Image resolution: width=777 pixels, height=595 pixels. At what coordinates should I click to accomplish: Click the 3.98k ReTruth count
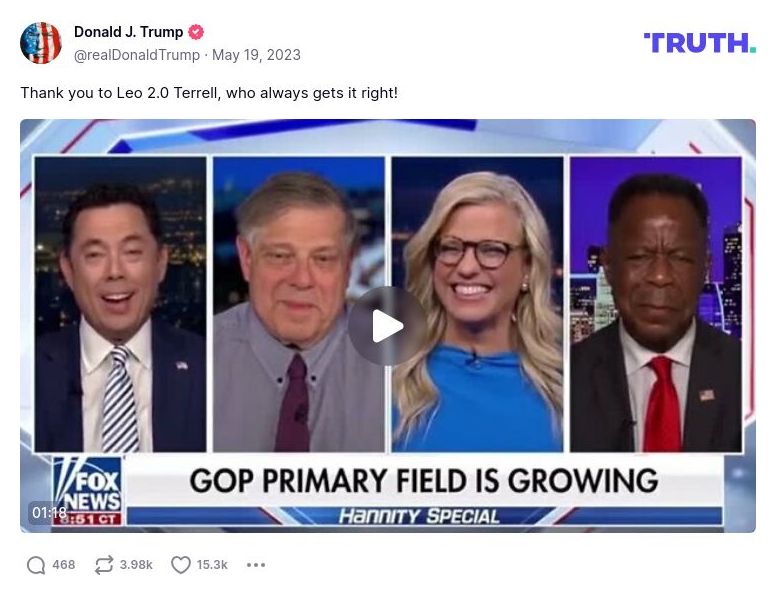tap(136, 565)
